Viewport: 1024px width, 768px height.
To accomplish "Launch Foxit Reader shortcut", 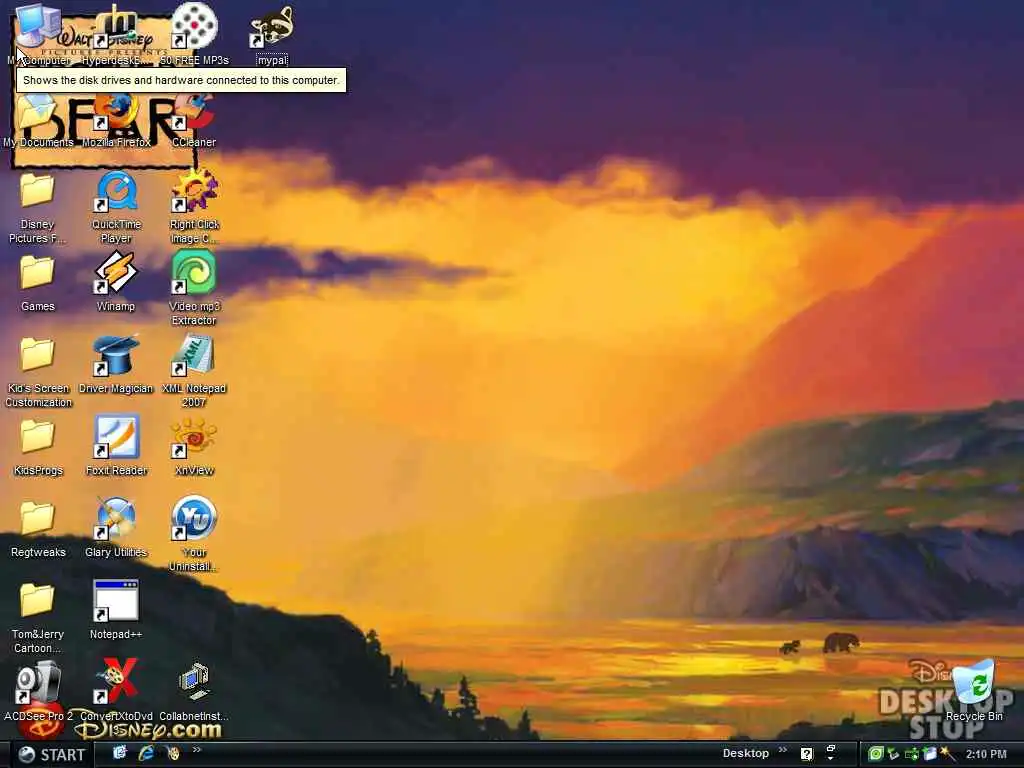I will click(116, 445).
